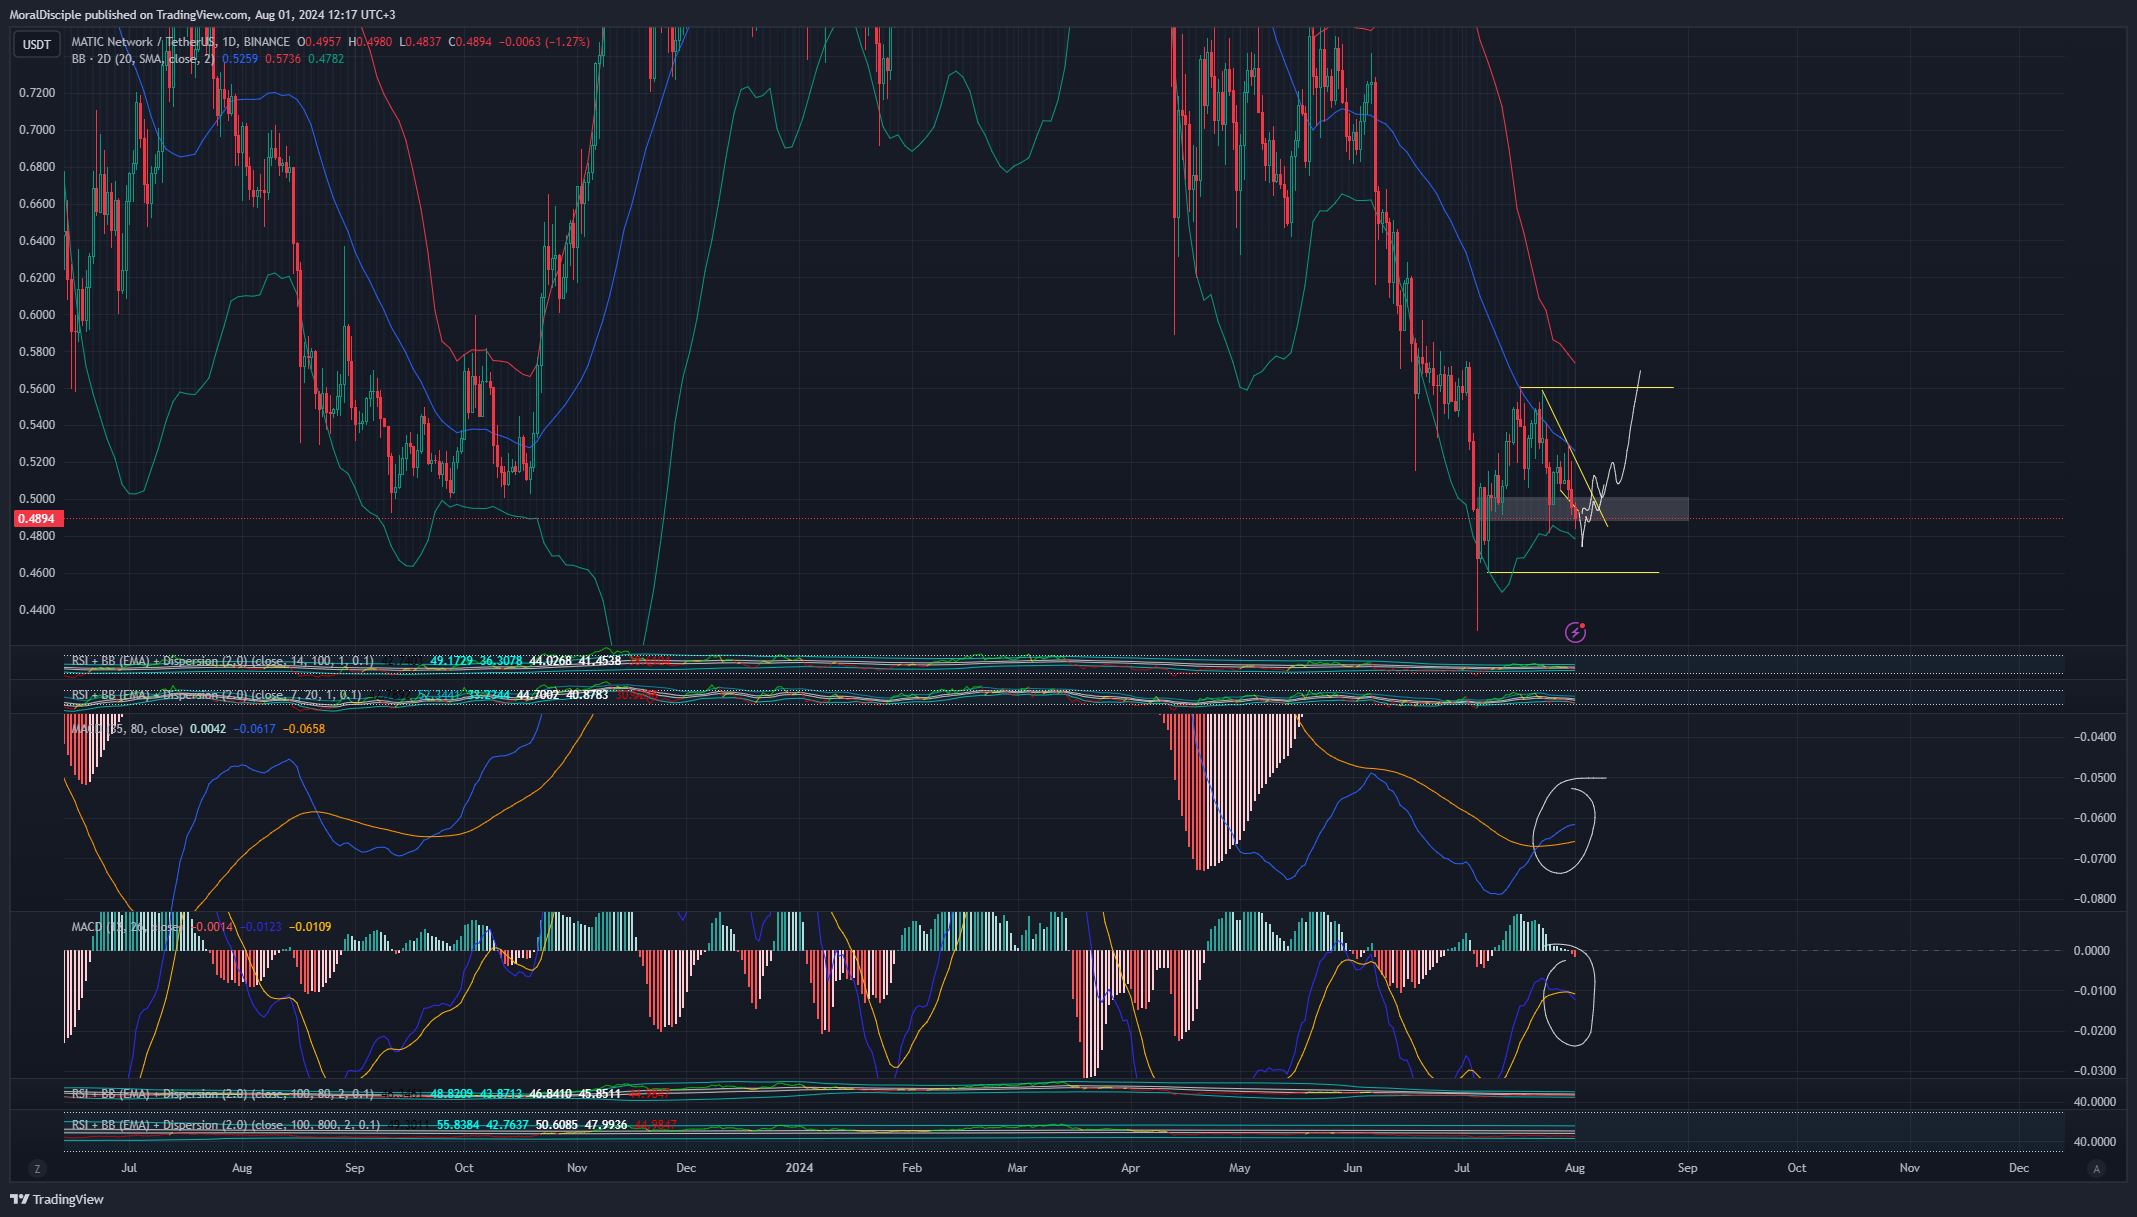Click the A auto-scale button
Screen dimensions: 2137x1217
2097,1168
